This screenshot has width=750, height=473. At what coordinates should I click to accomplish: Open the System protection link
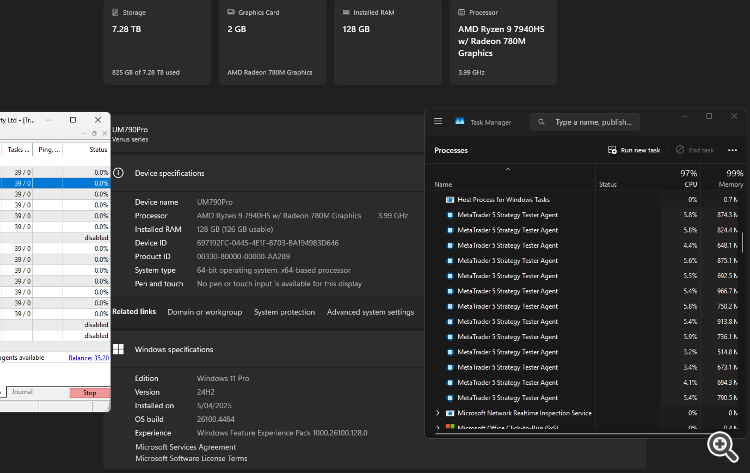[x=284, y=312]
